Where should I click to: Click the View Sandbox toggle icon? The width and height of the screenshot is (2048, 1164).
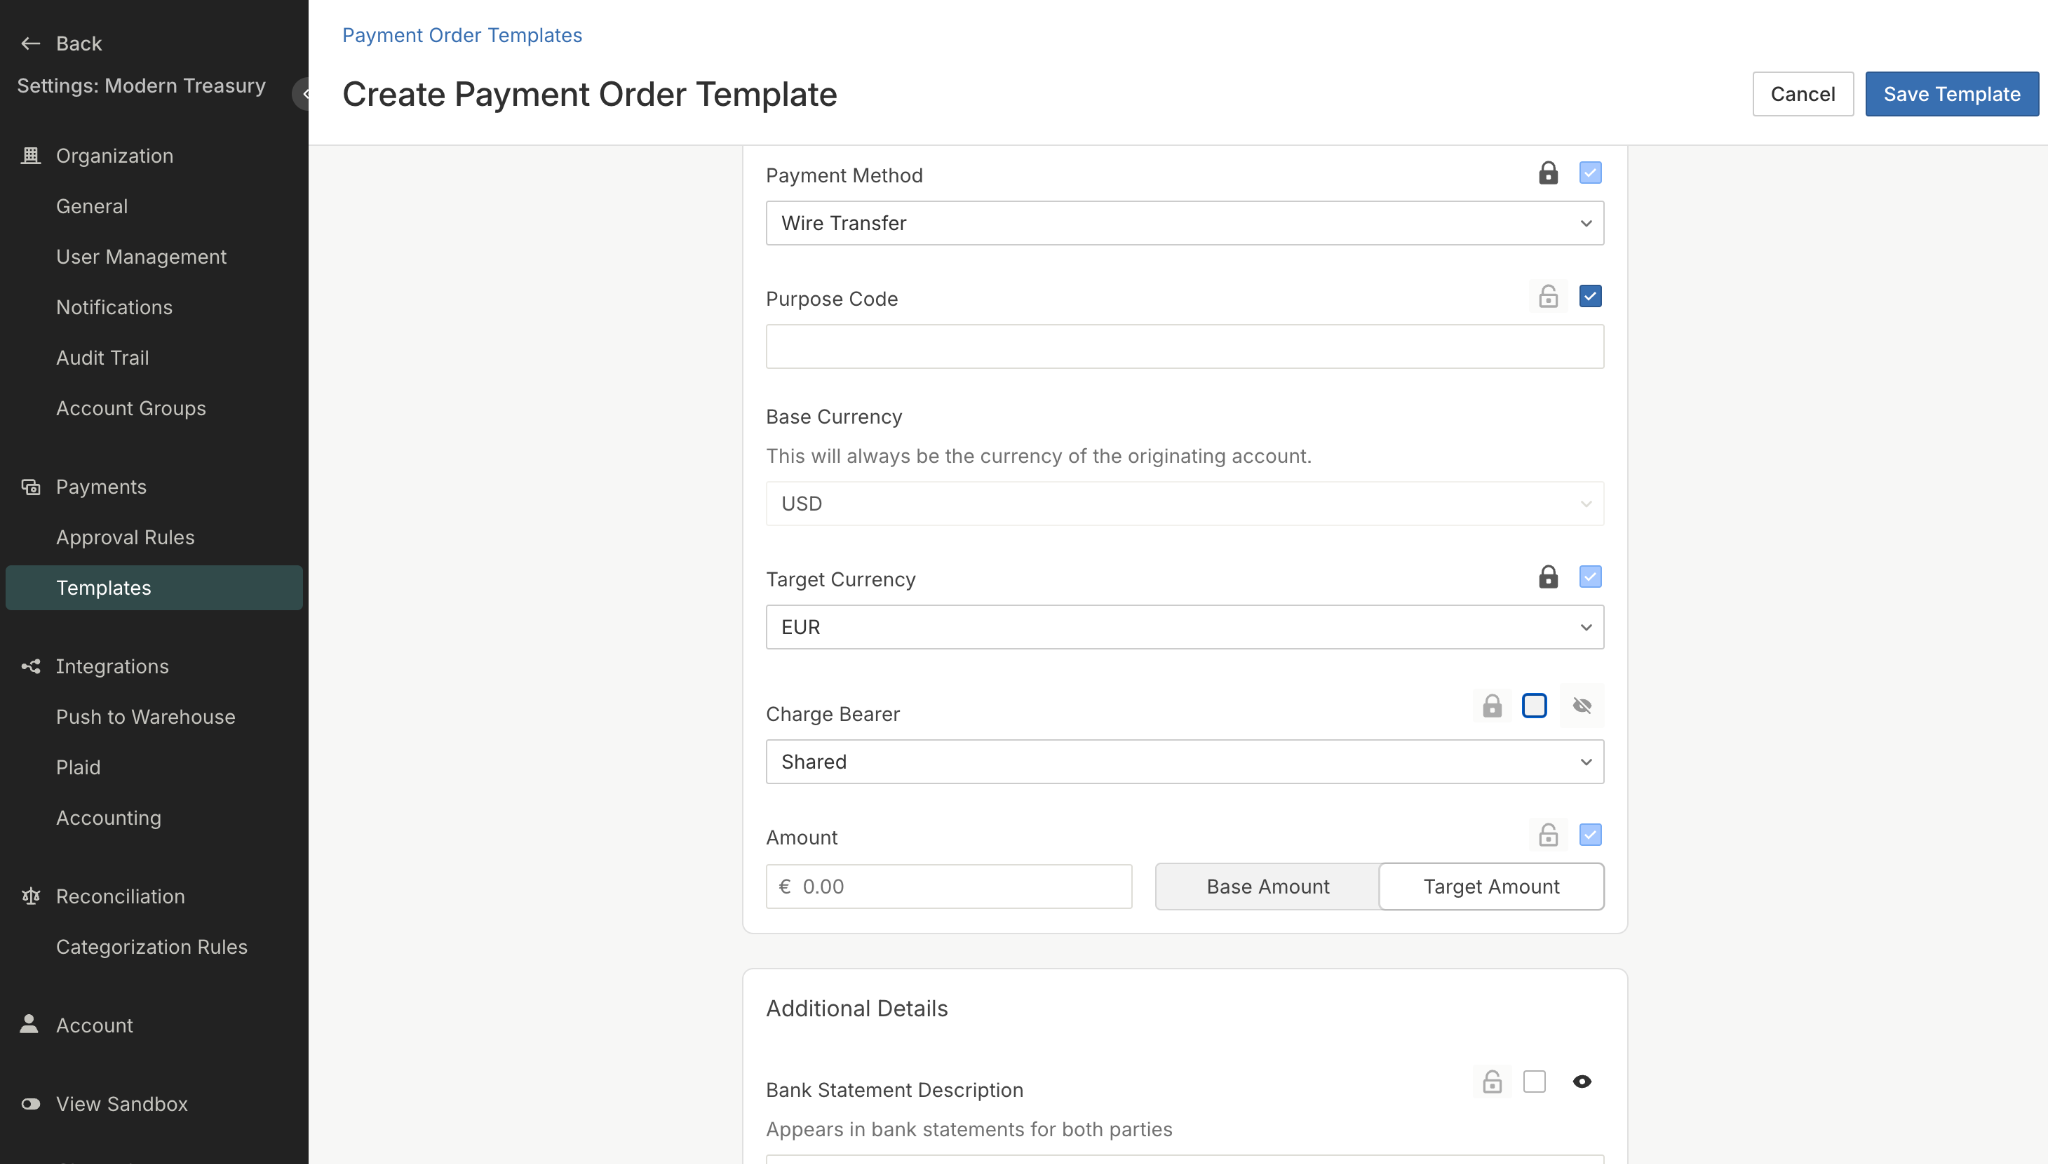(x=31, y=1104)
